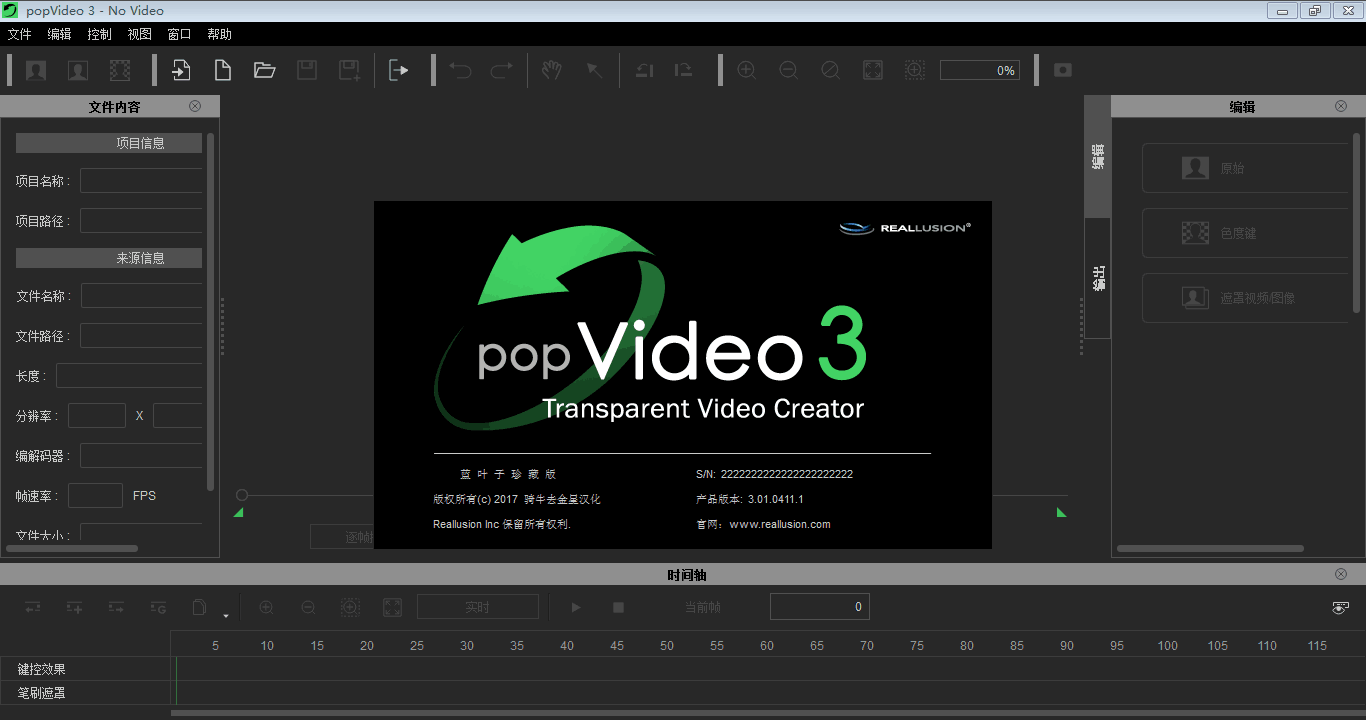This screenshot has width=1366, height=720.
Task: Click the 色度键 chroma key button
Action: pyautogui.click(x=1247, y=233)
